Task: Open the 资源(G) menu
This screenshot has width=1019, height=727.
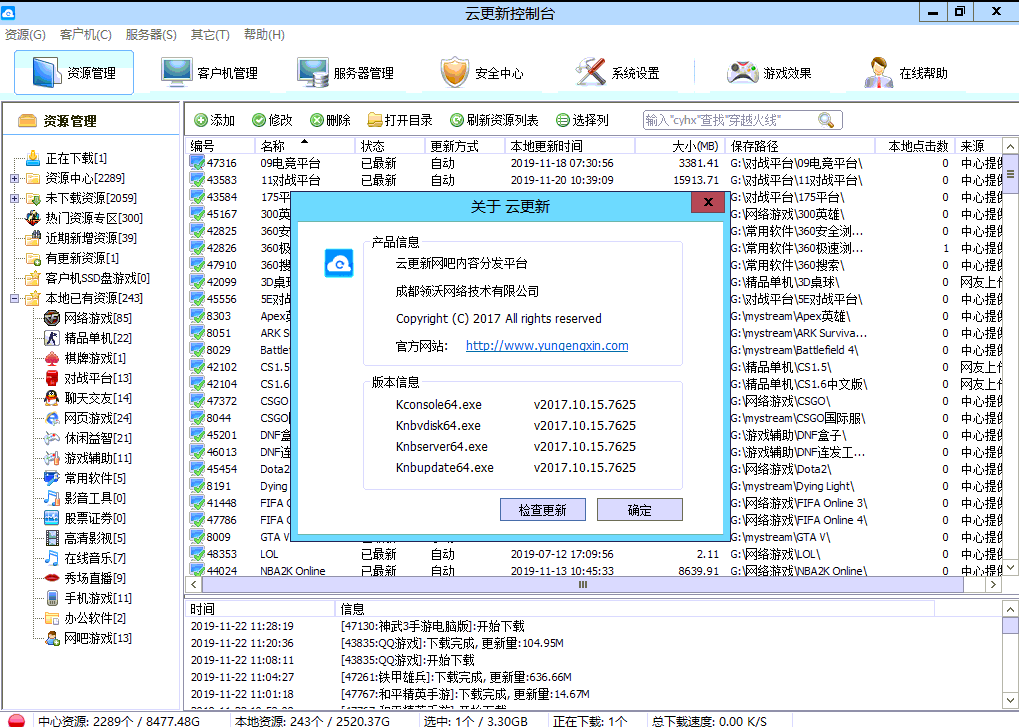Action: (x=25, y=34)
